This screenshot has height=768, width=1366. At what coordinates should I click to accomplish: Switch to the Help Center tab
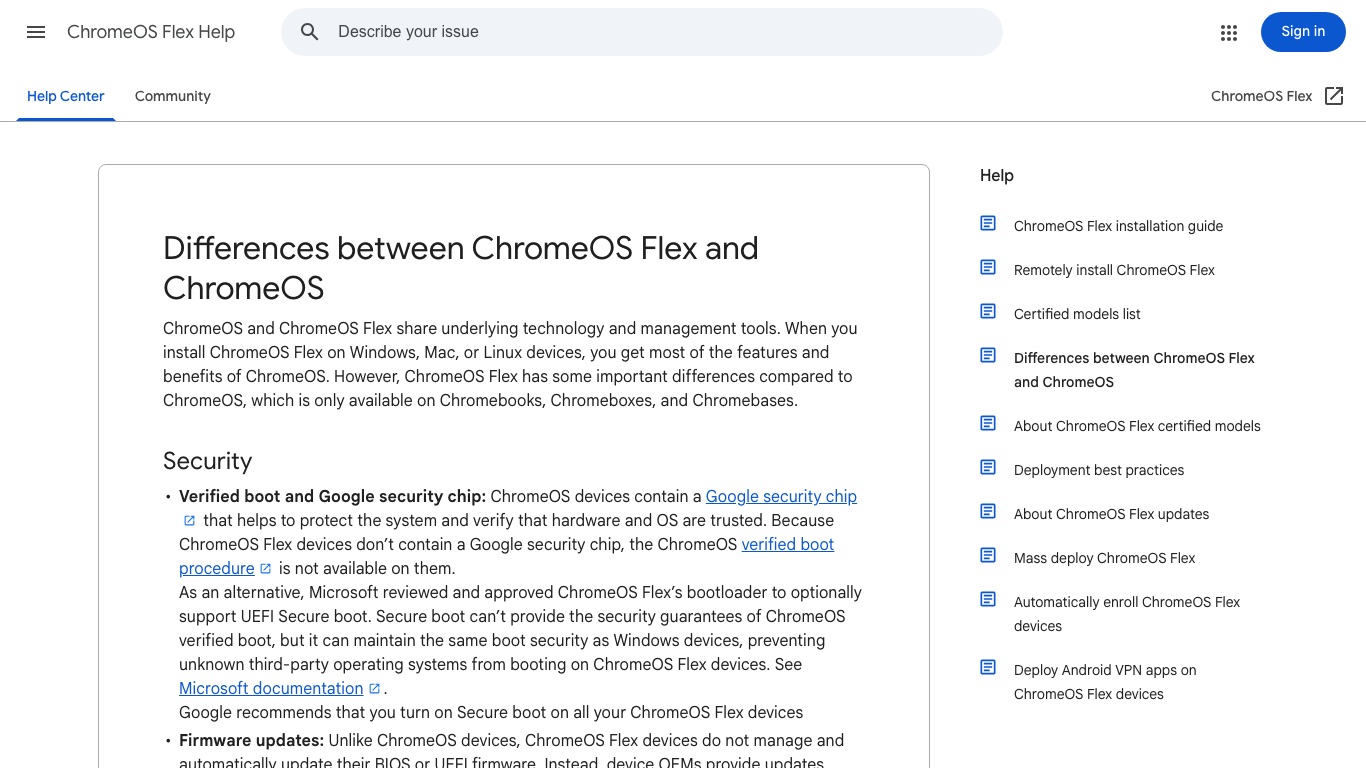66,96
